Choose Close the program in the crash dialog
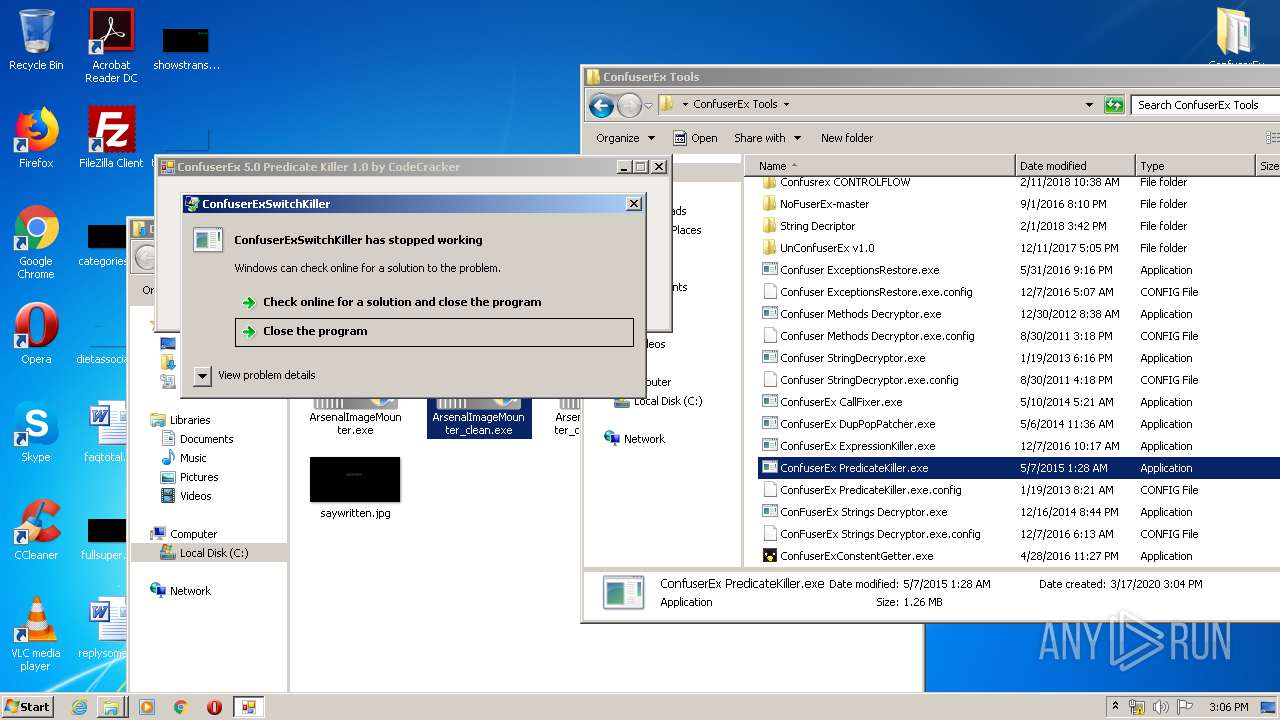This screenshot has height=720, width=1280. click(434, 332)
